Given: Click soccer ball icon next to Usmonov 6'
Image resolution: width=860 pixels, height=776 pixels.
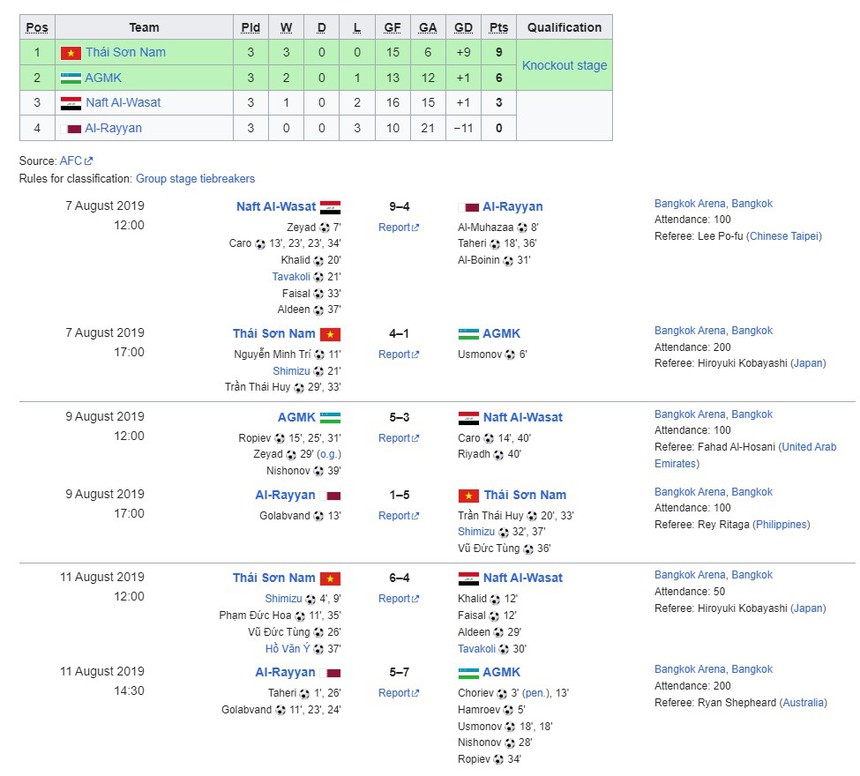Looking at the screenshot, I should coord(510,354).
